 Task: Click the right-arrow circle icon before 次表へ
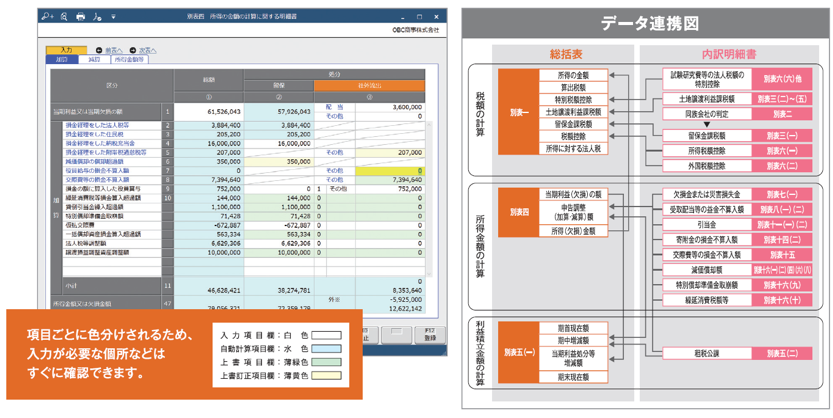pos(133,50)
